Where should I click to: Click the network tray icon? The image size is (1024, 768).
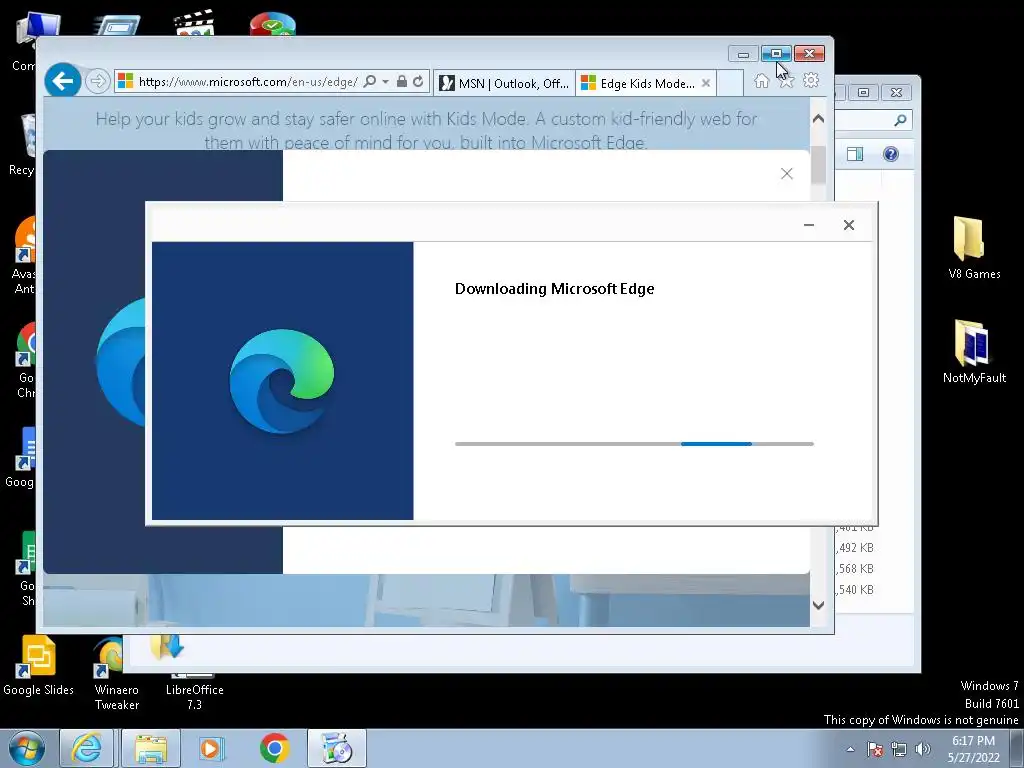[899, 749]
